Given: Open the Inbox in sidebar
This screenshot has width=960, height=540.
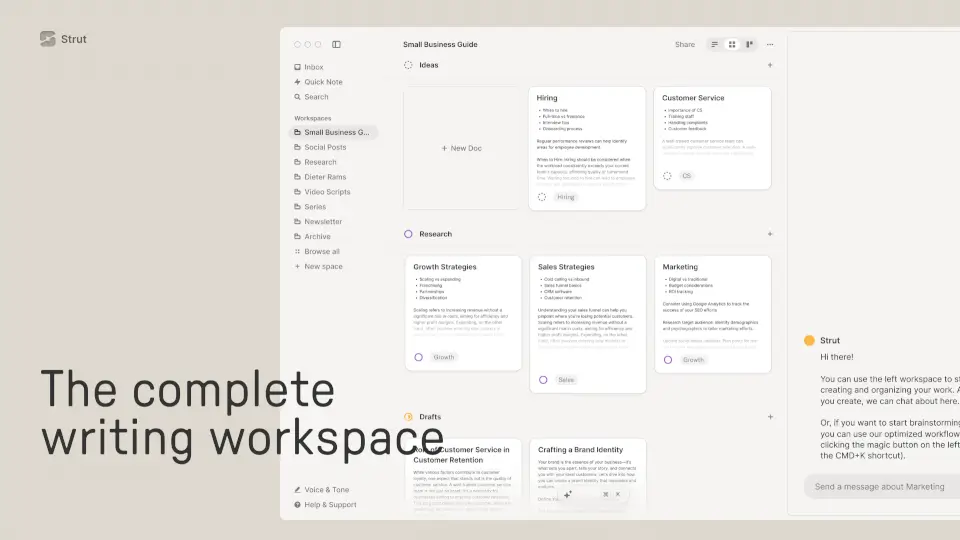Looking at the screenshot, I should 313,67.
